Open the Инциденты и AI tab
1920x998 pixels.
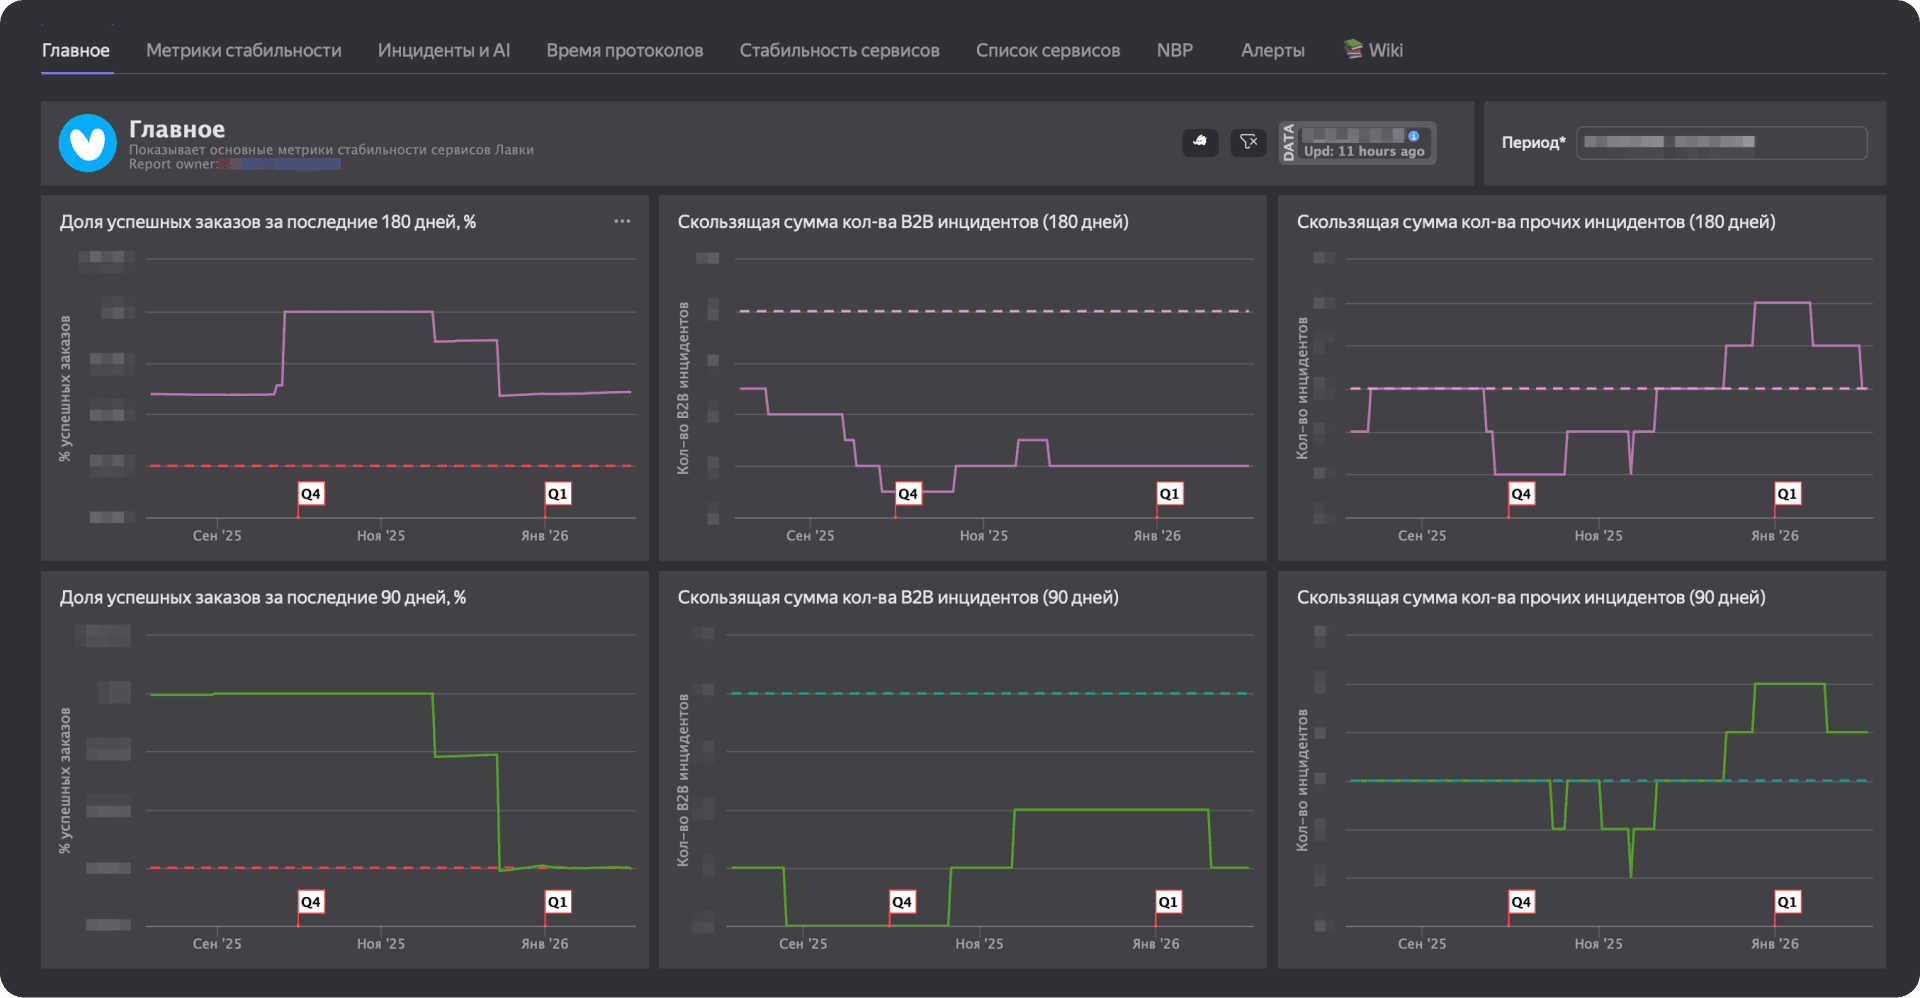pyautogui.click(x=443, y=50)
